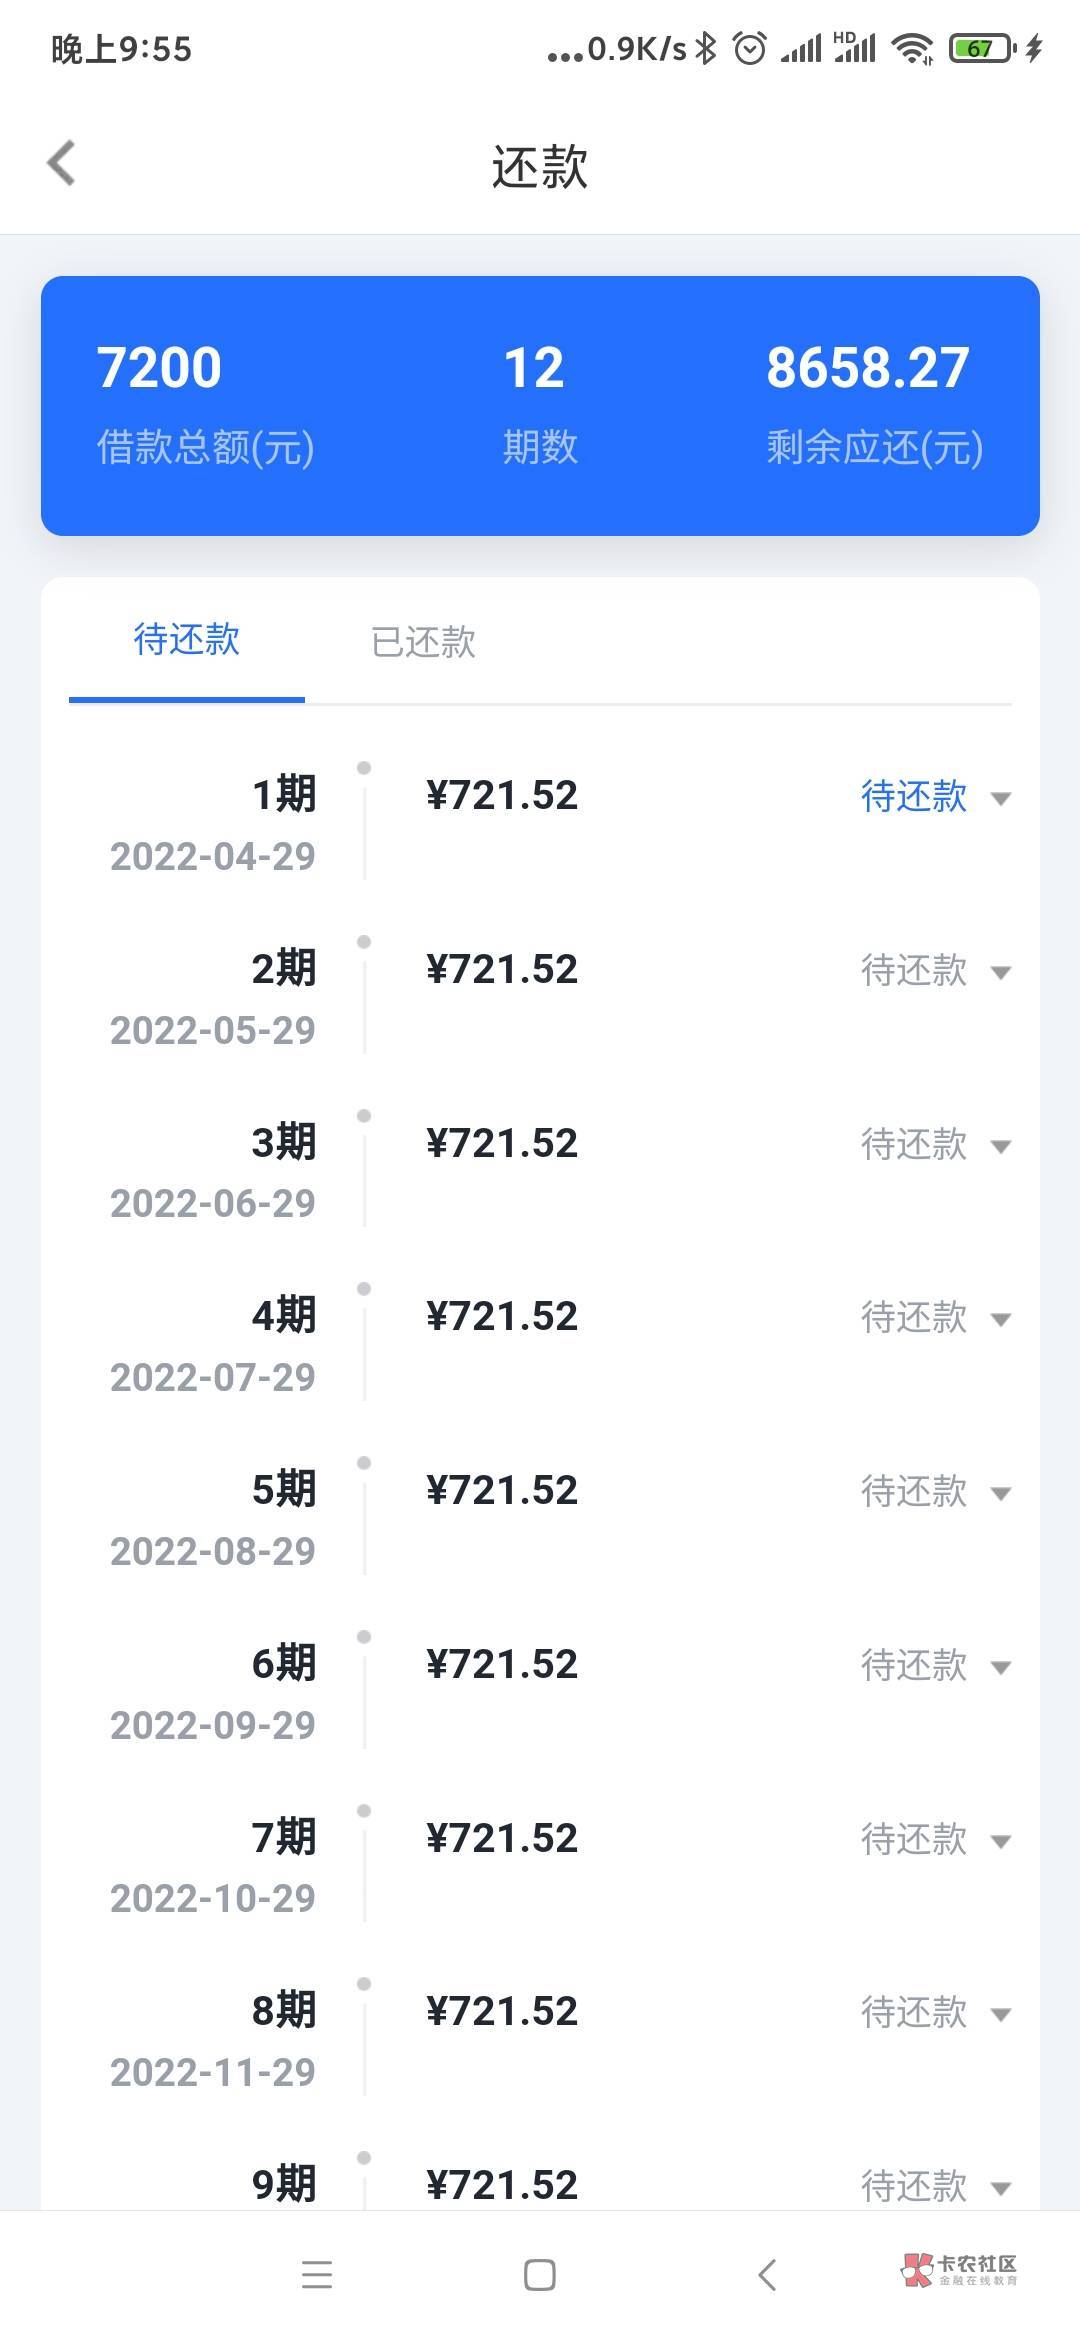Tap Android recent apps menu icon

click(x=317, y=2275)
